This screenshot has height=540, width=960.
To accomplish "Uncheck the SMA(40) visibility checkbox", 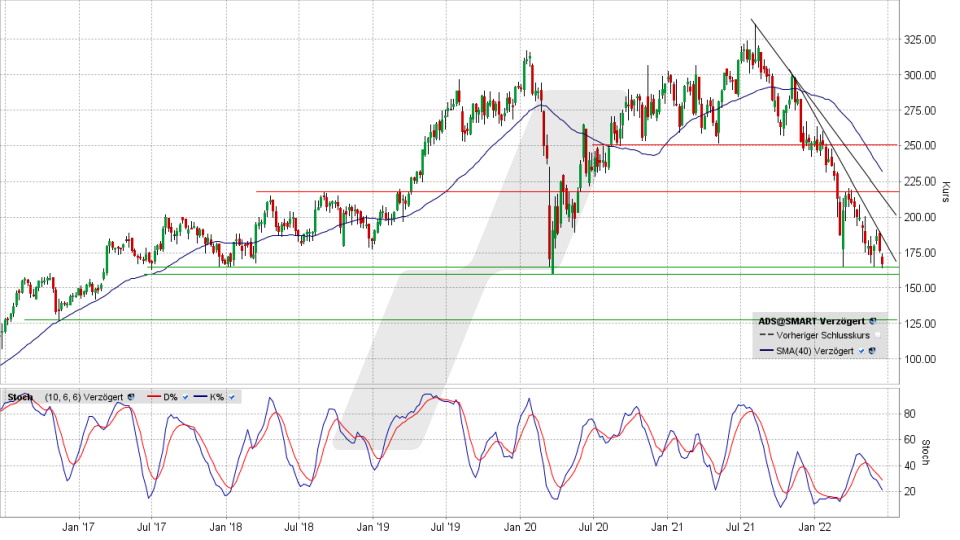I will (x=861, y=351).
